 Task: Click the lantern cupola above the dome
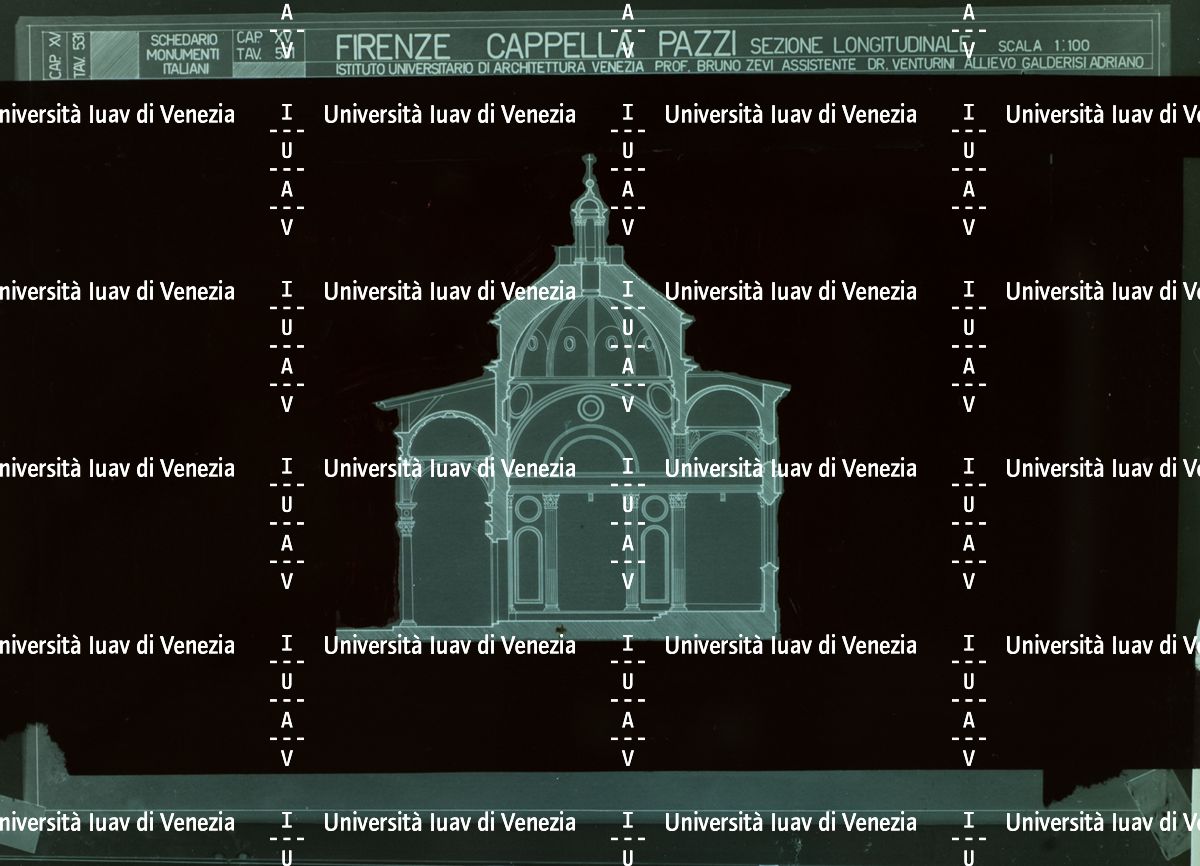589,215
